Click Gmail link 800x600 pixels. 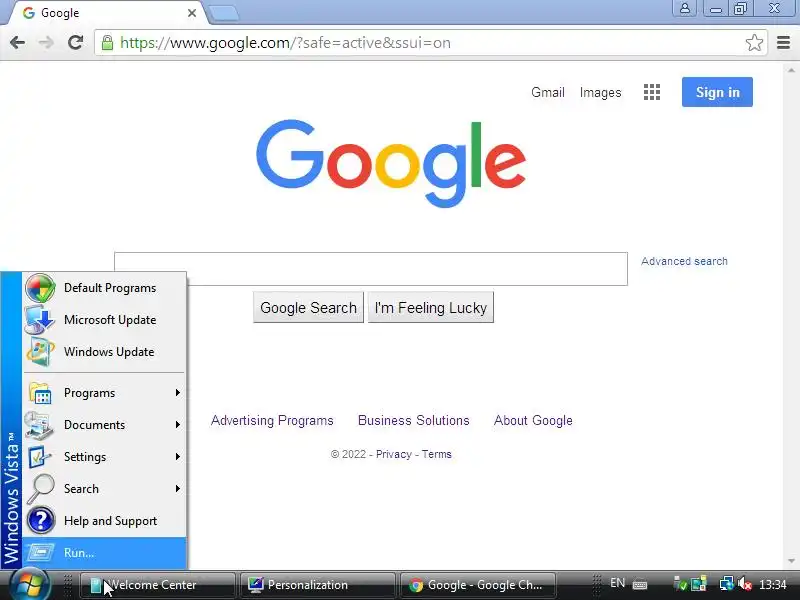pos(547,92)
